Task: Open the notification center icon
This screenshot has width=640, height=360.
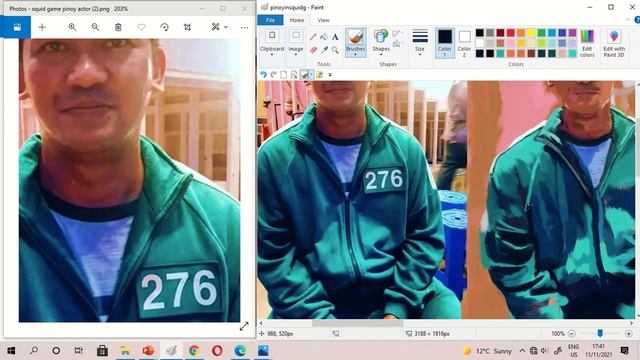Action: point(624,351)
